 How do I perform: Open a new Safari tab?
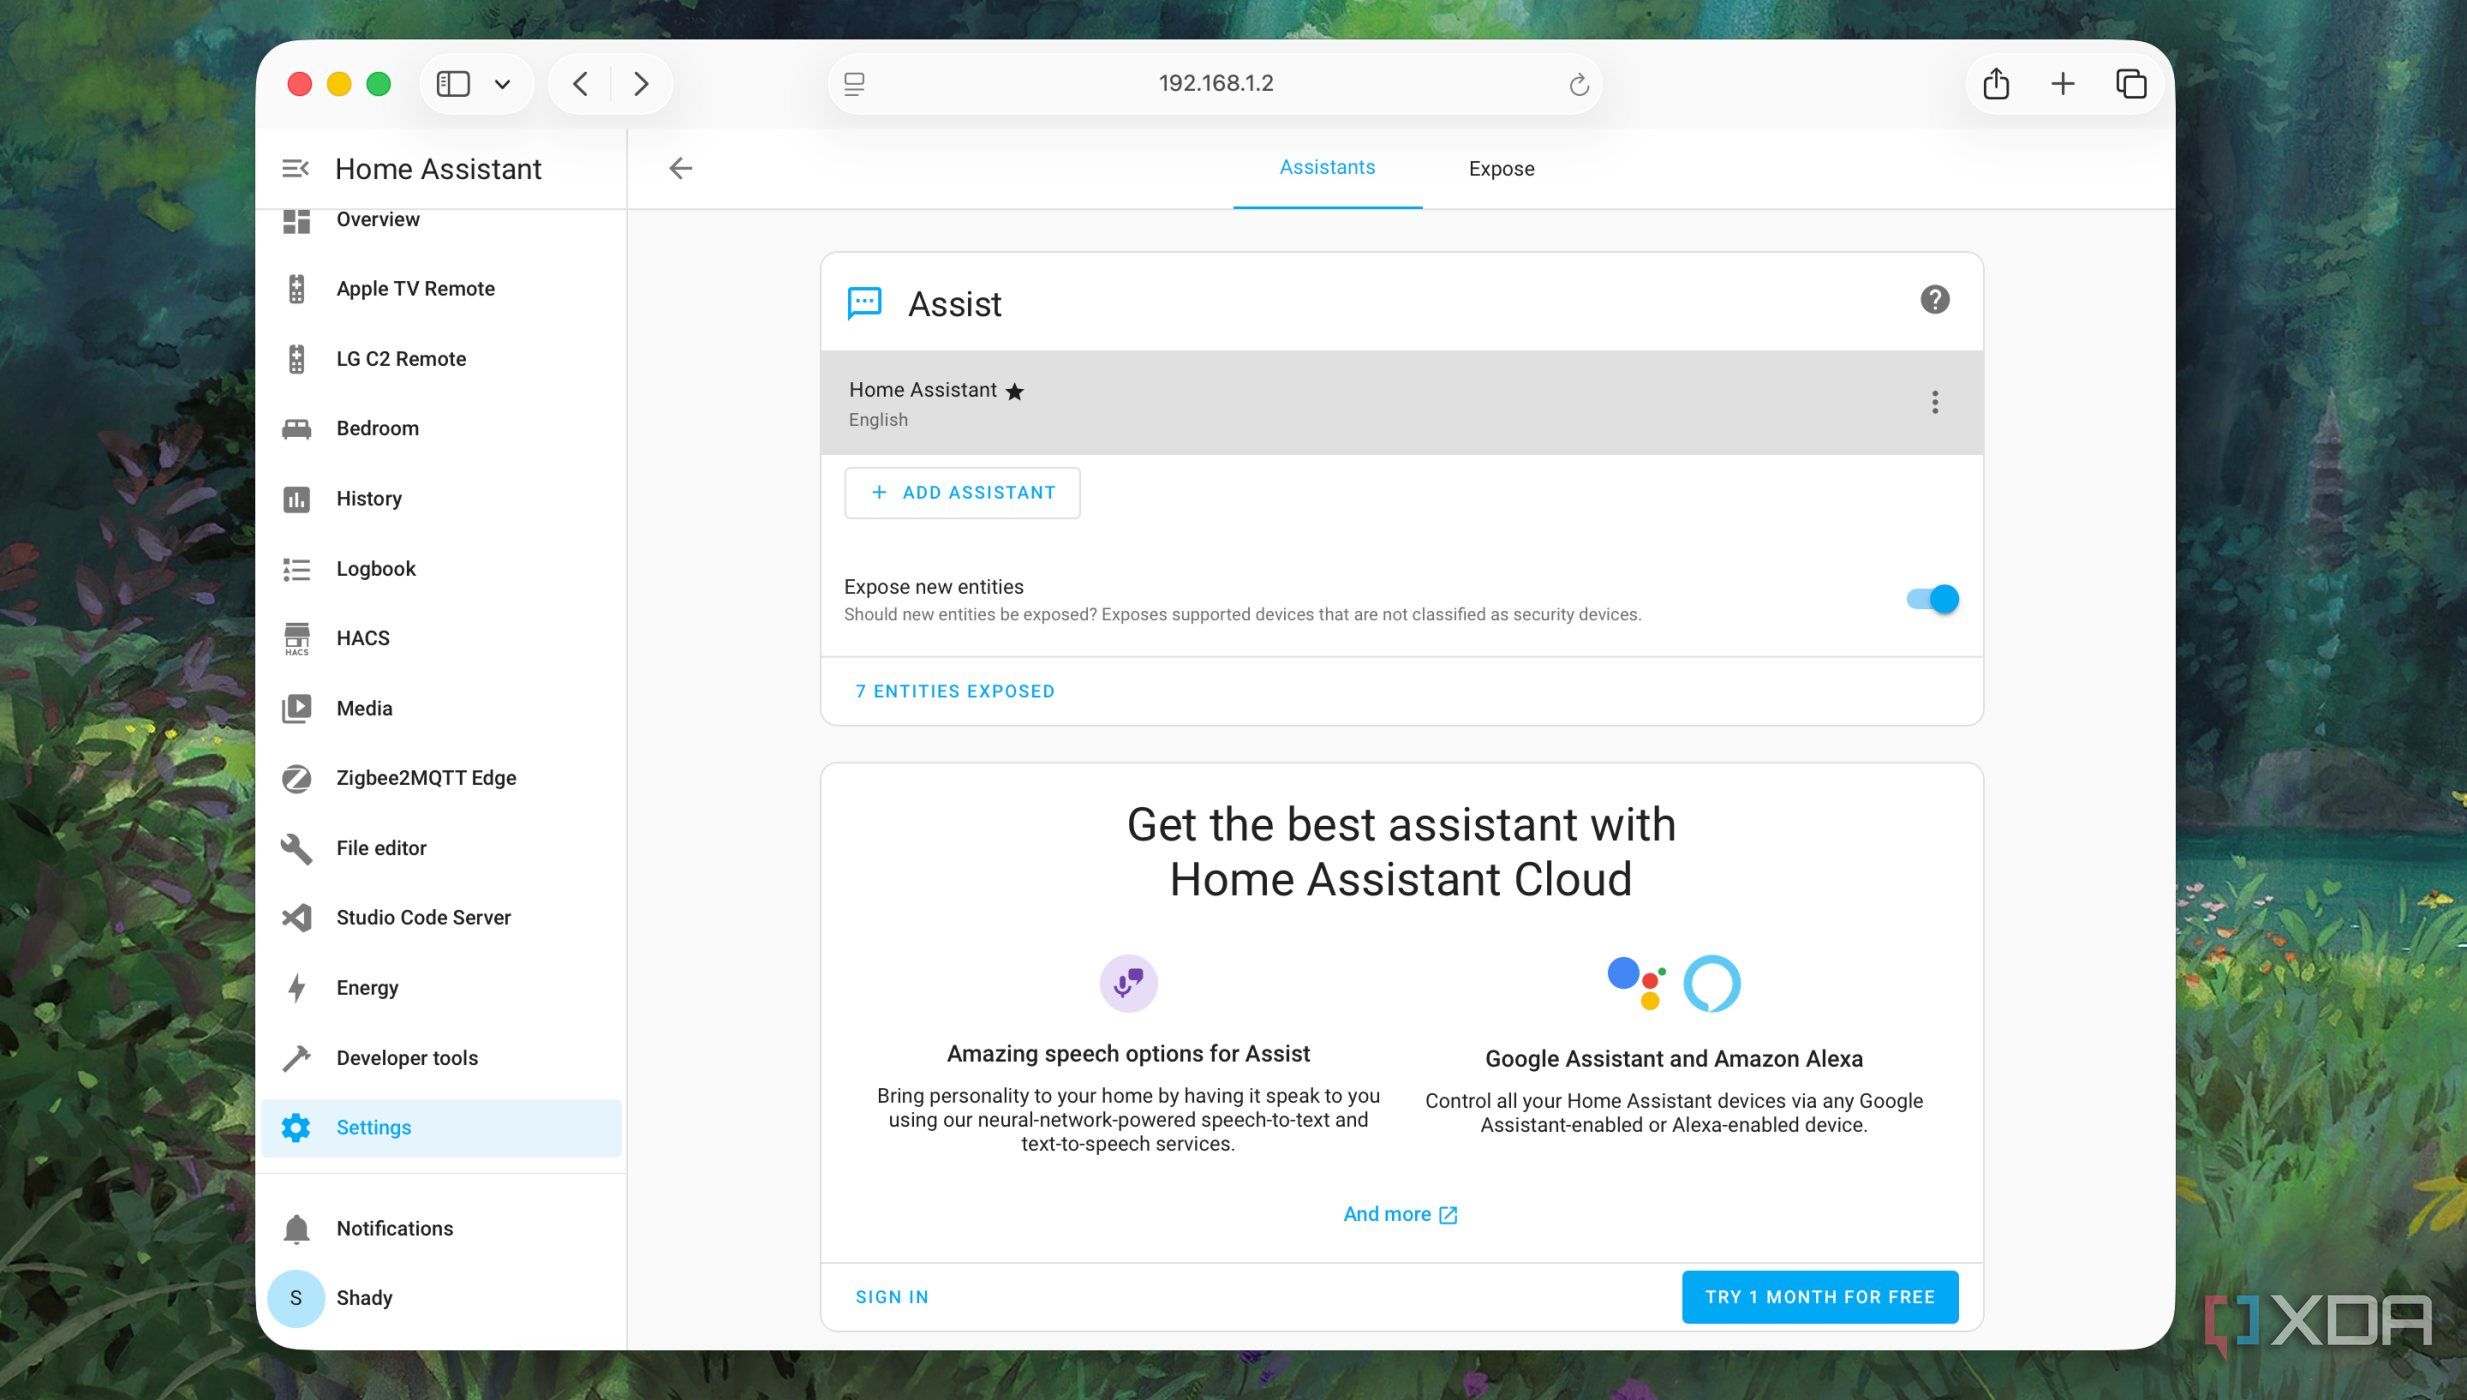(x=2063, y=84)
